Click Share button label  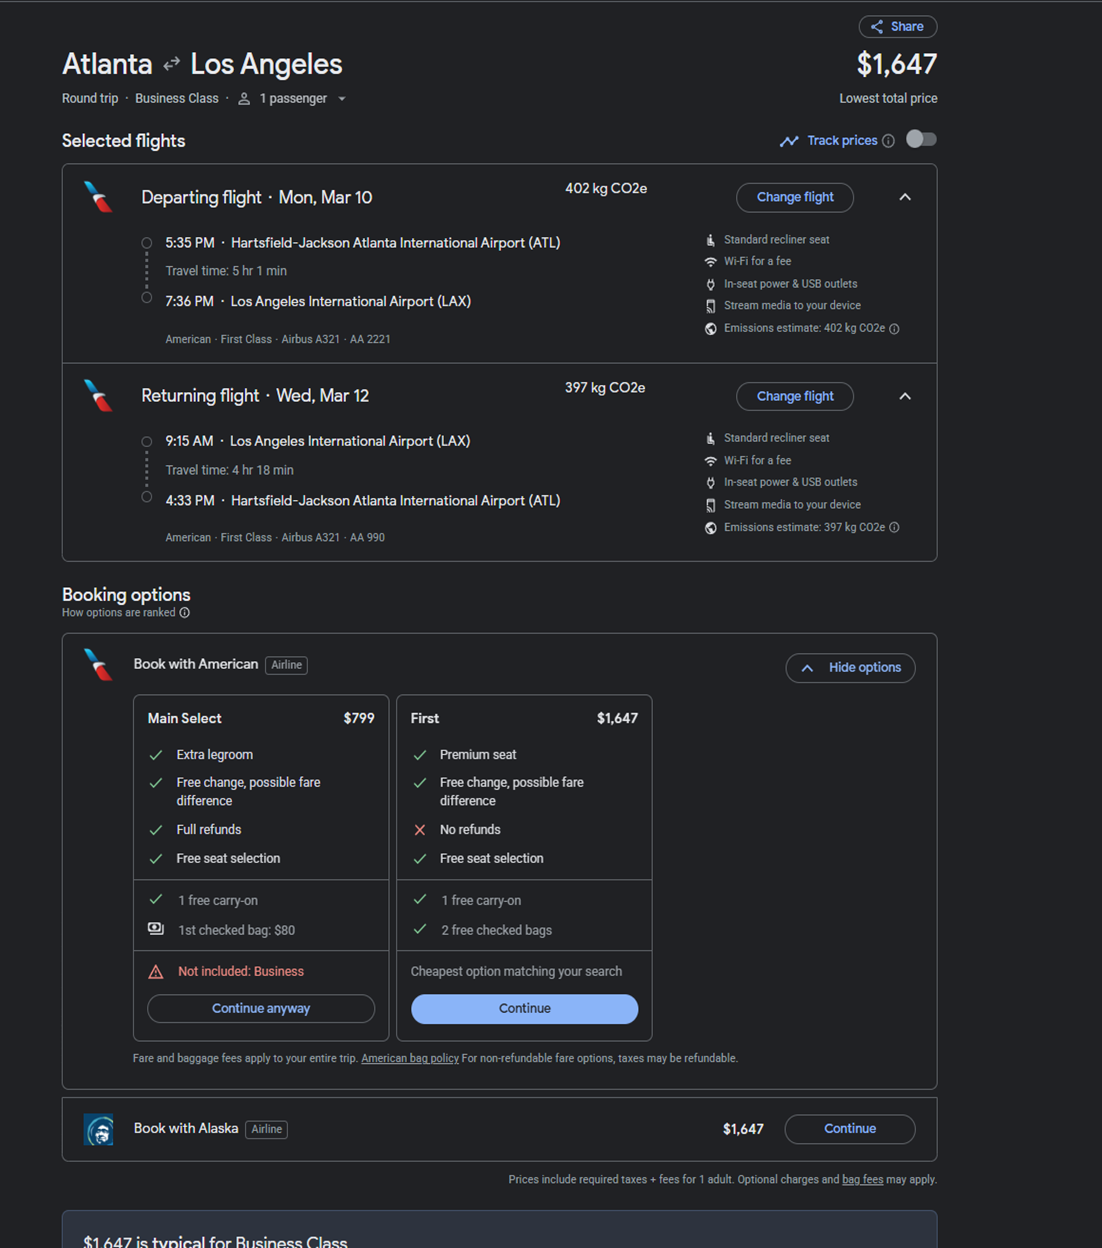907,27
